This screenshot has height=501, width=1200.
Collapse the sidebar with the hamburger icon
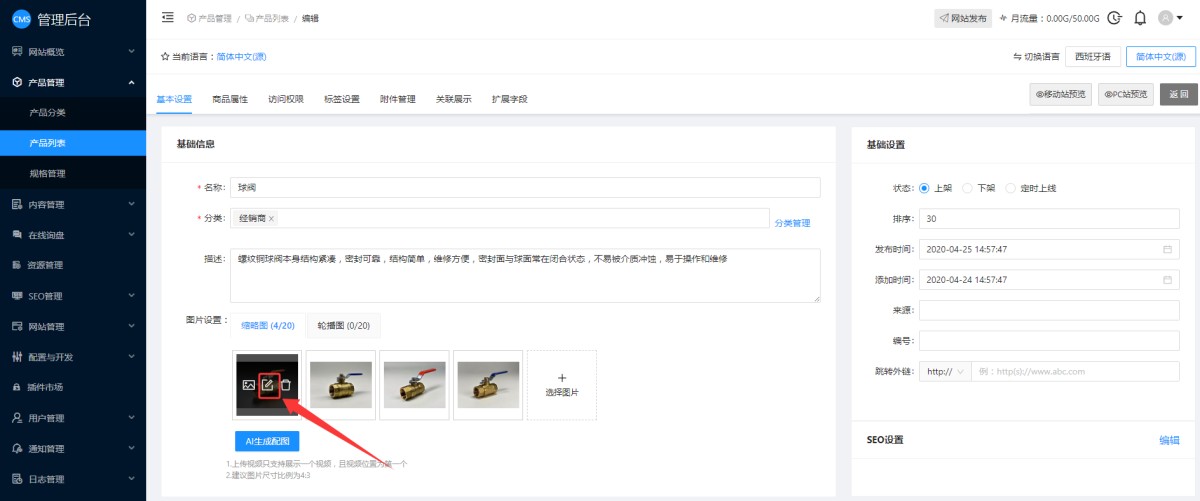click(x=167, y=18)
